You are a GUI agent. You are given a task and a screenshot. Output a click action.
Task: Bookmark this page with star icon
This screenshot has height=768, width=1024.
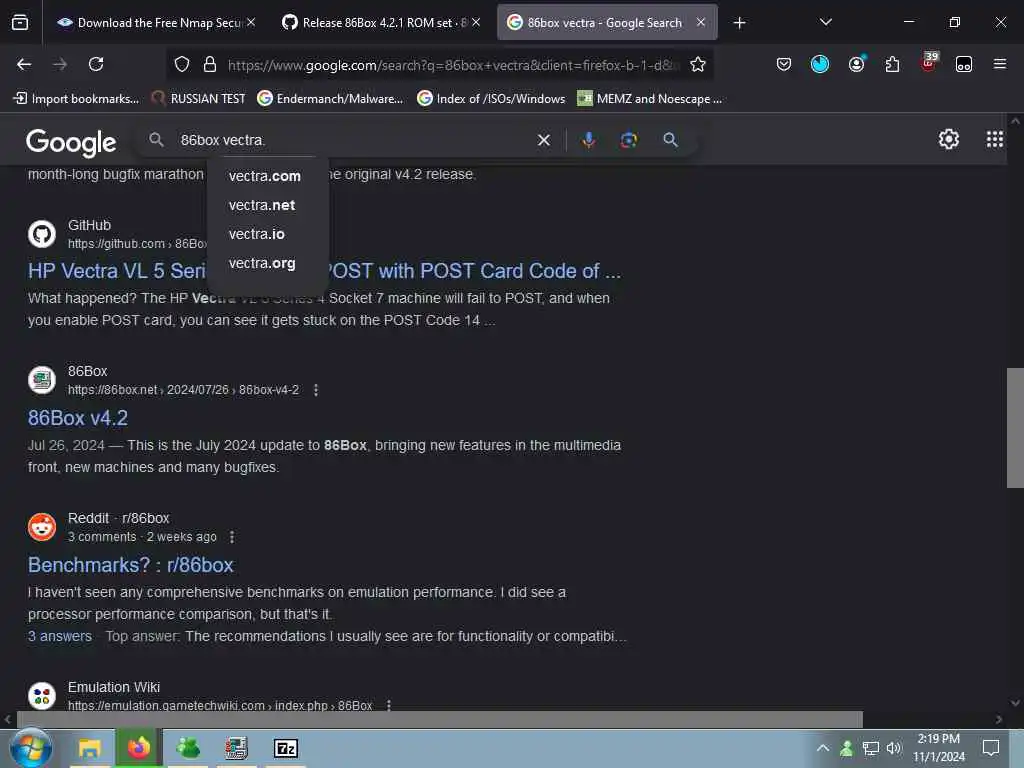pyautogui.click(x=698, y=64)
